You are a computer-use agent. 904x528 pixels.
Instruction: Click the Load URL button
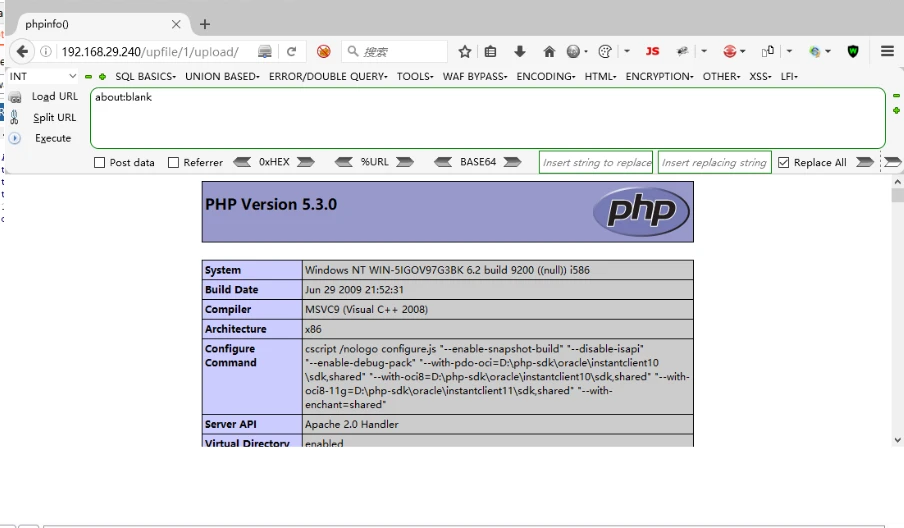54,96
